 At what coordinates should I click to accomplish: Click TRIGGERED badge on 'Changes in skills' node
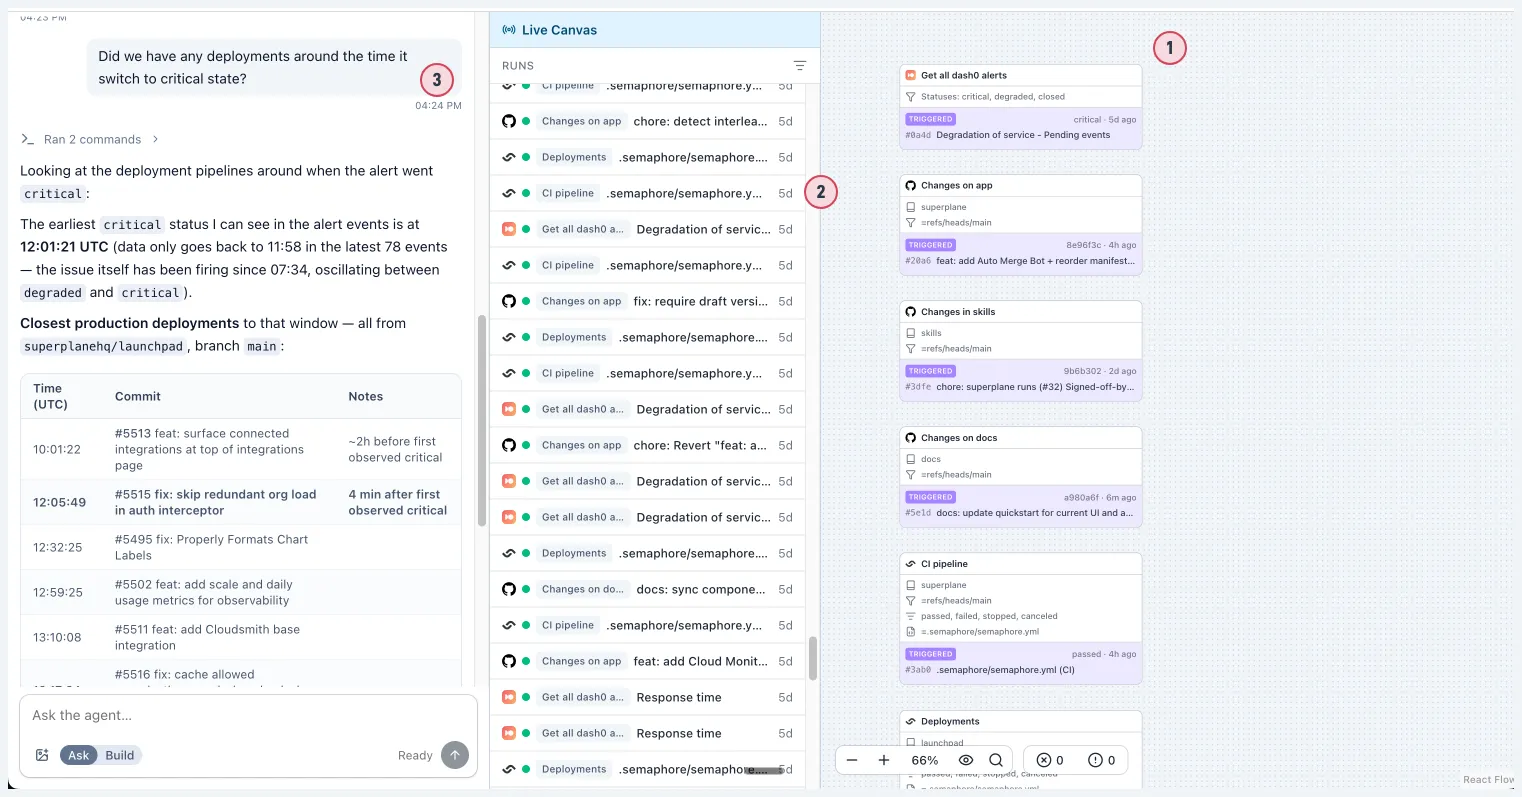point(931,371)
